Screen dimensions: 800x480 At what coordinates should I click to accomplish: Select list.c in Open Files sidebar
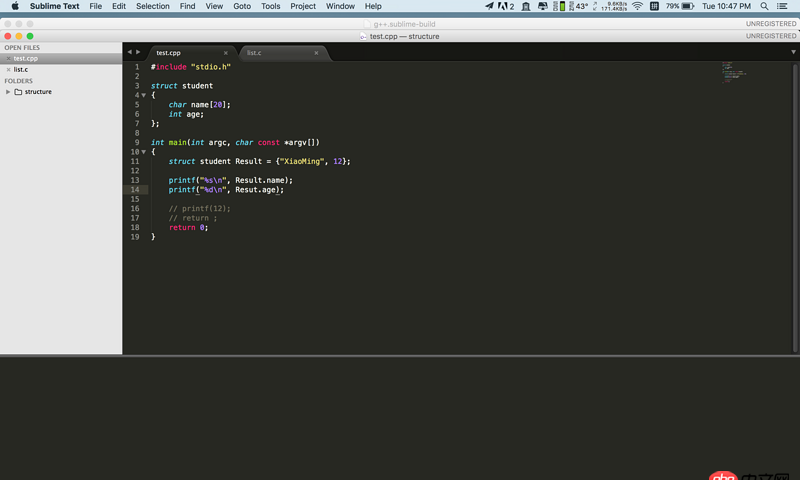[x=61, y=69]
